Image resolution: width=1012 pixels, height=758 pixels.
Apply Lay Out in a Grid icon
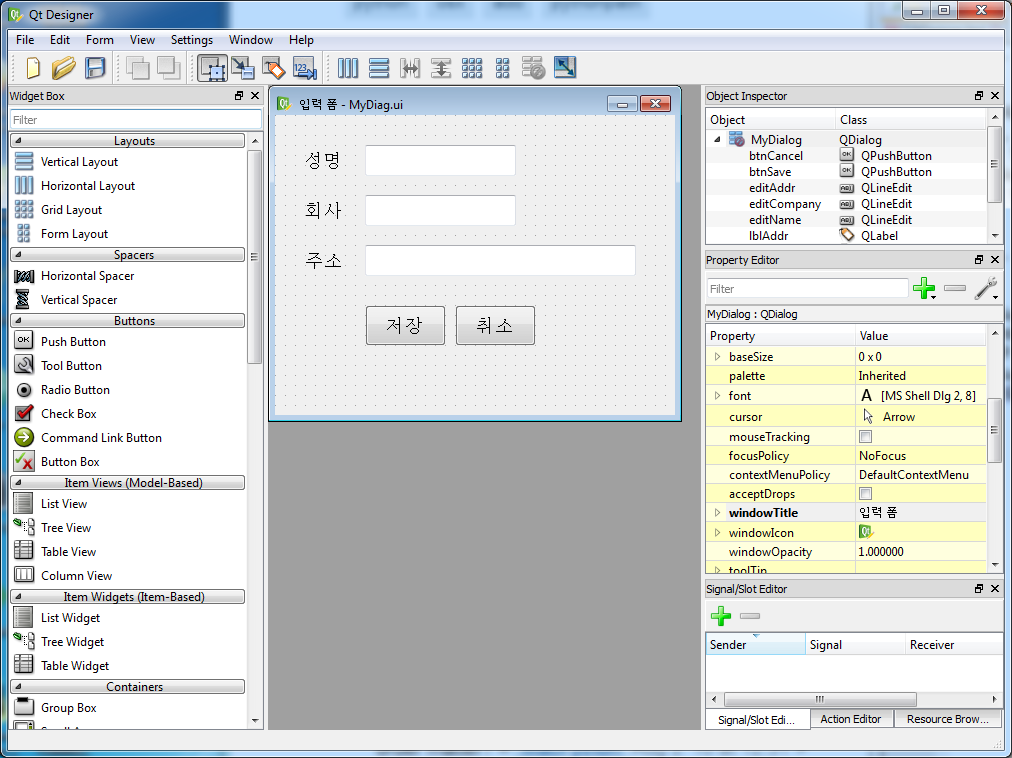(472, 68)
